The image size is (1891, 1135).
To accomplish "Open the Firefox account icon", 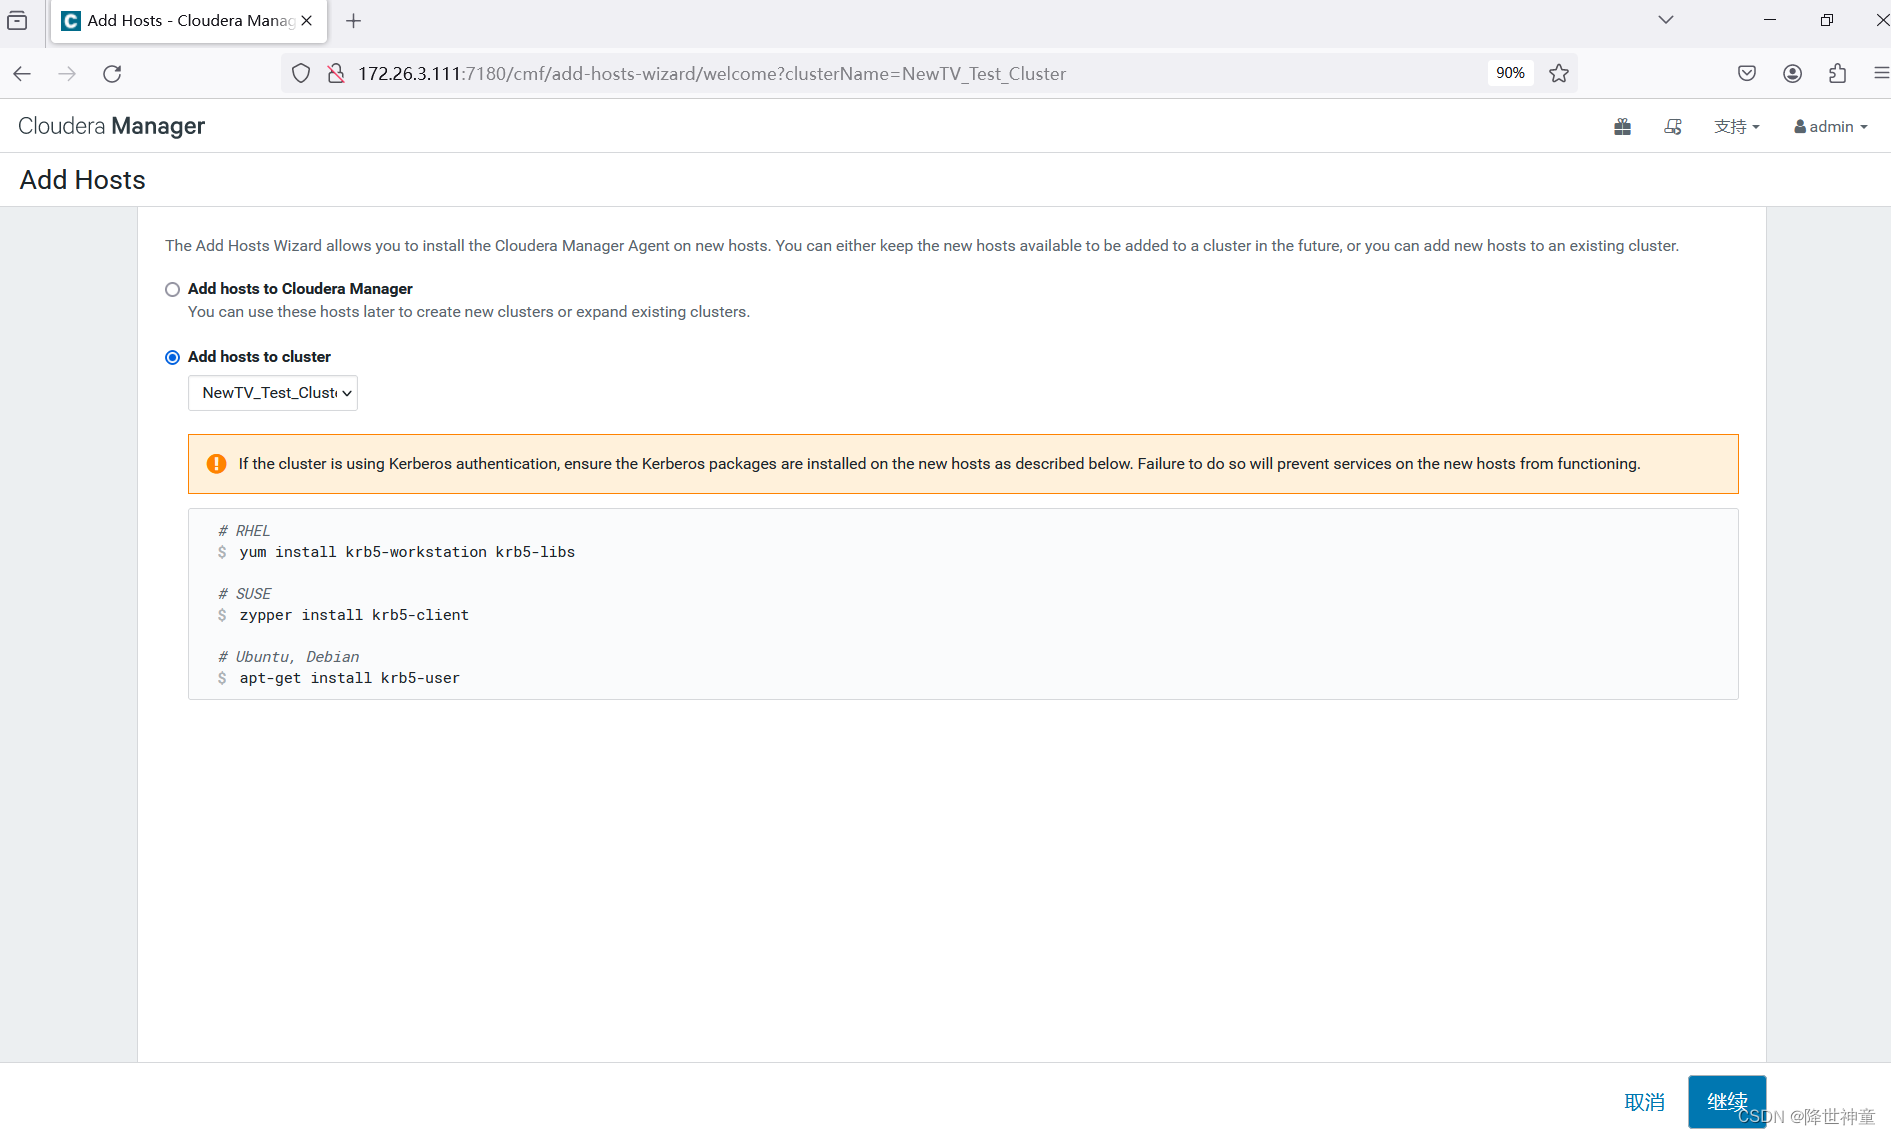I will (1793, 73).
